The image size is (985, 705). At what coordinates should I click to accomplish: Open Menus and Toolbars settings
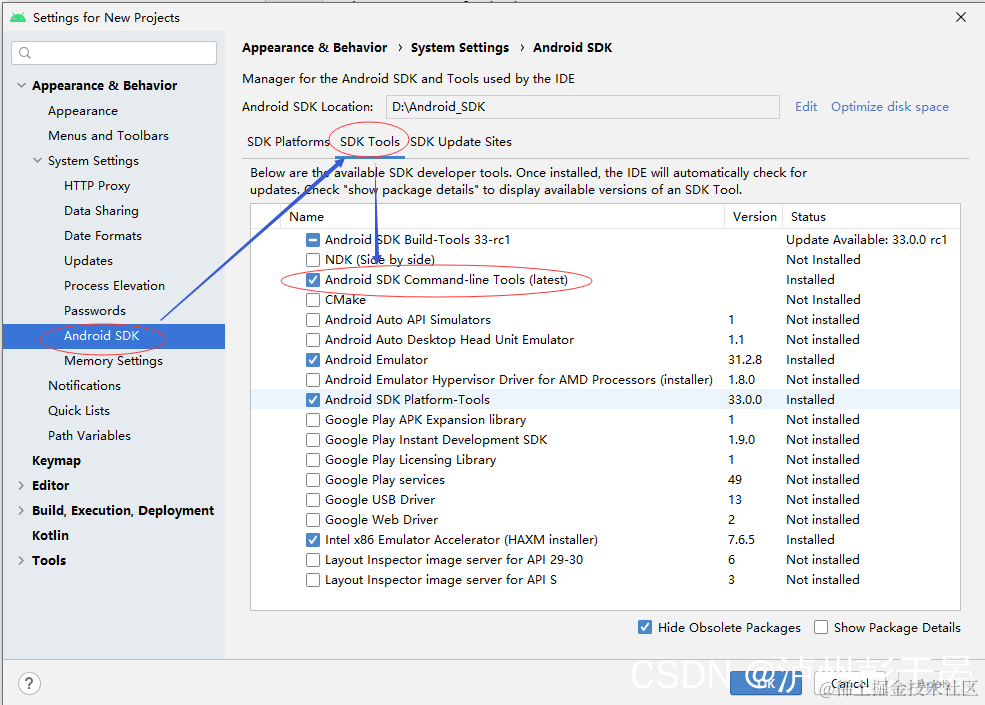[109, 136]
